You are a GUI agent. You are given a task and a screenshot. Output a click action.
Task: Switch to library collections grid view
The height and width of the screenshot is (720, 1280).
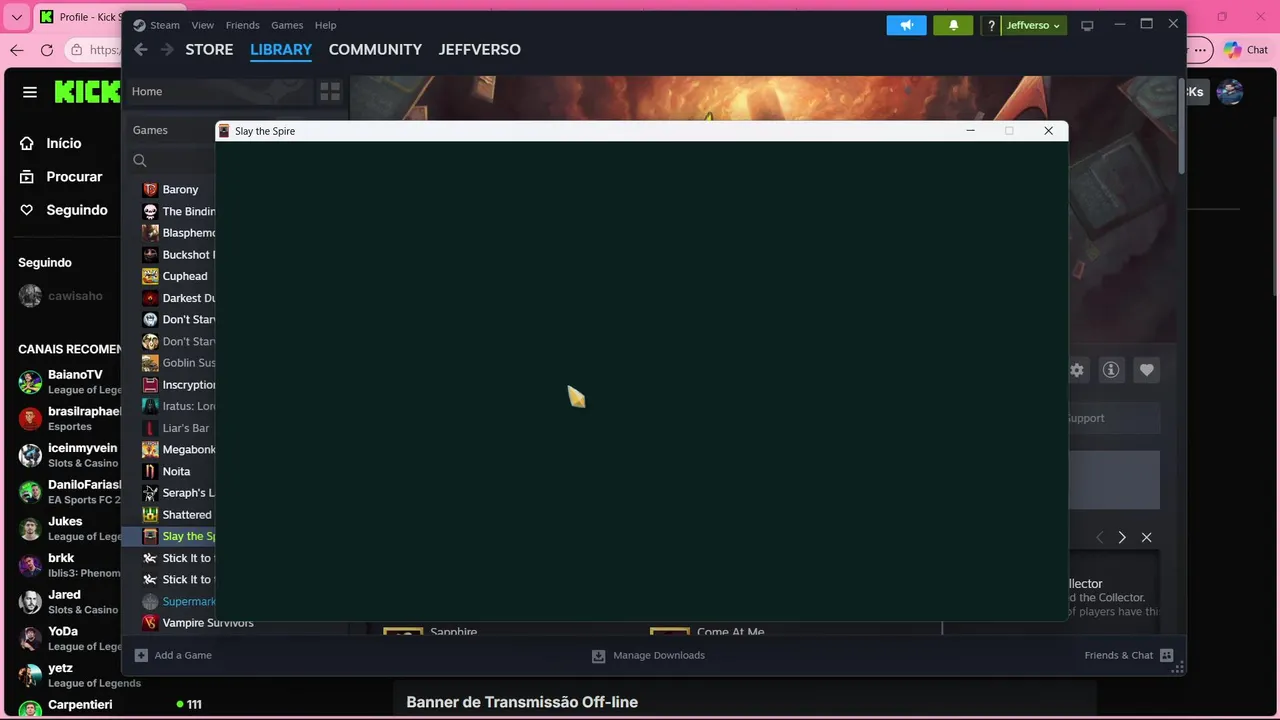[x=330, y=92]
